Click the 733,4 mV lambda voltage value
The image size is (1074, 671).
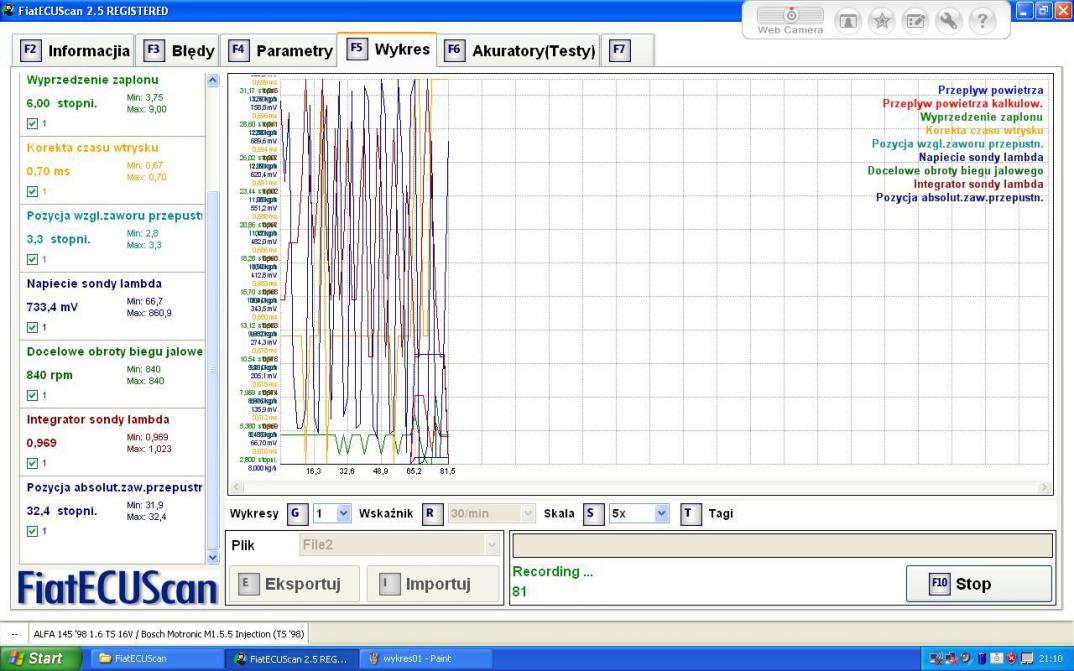click(52, 307)
